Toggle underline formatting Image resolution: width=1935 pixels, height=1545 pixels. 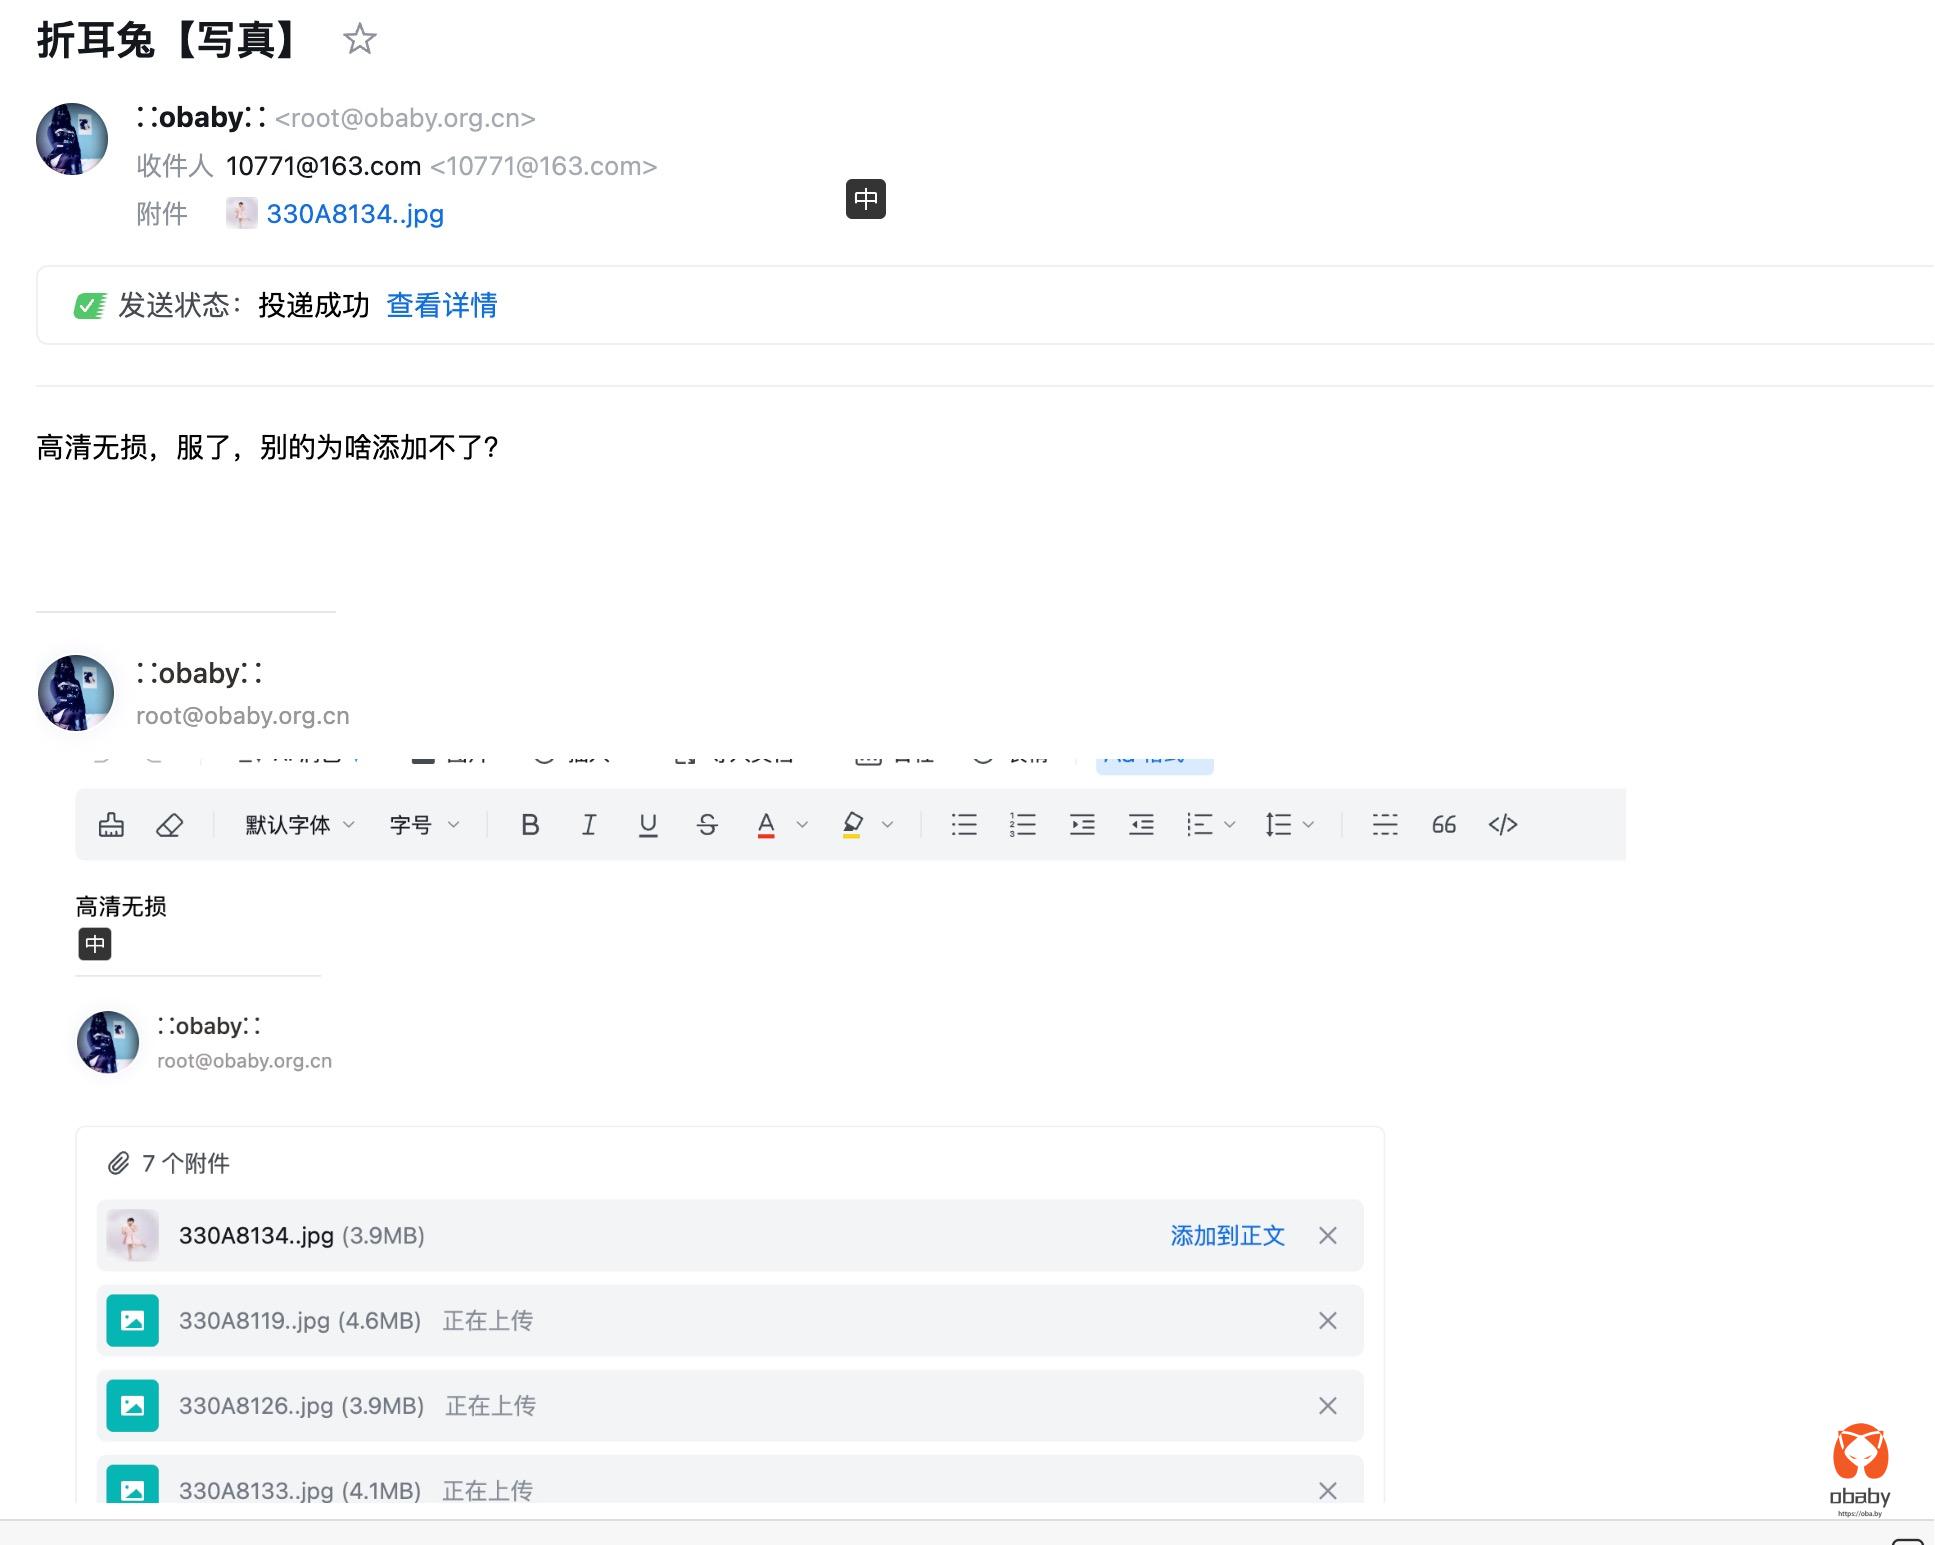pos(648,825)
